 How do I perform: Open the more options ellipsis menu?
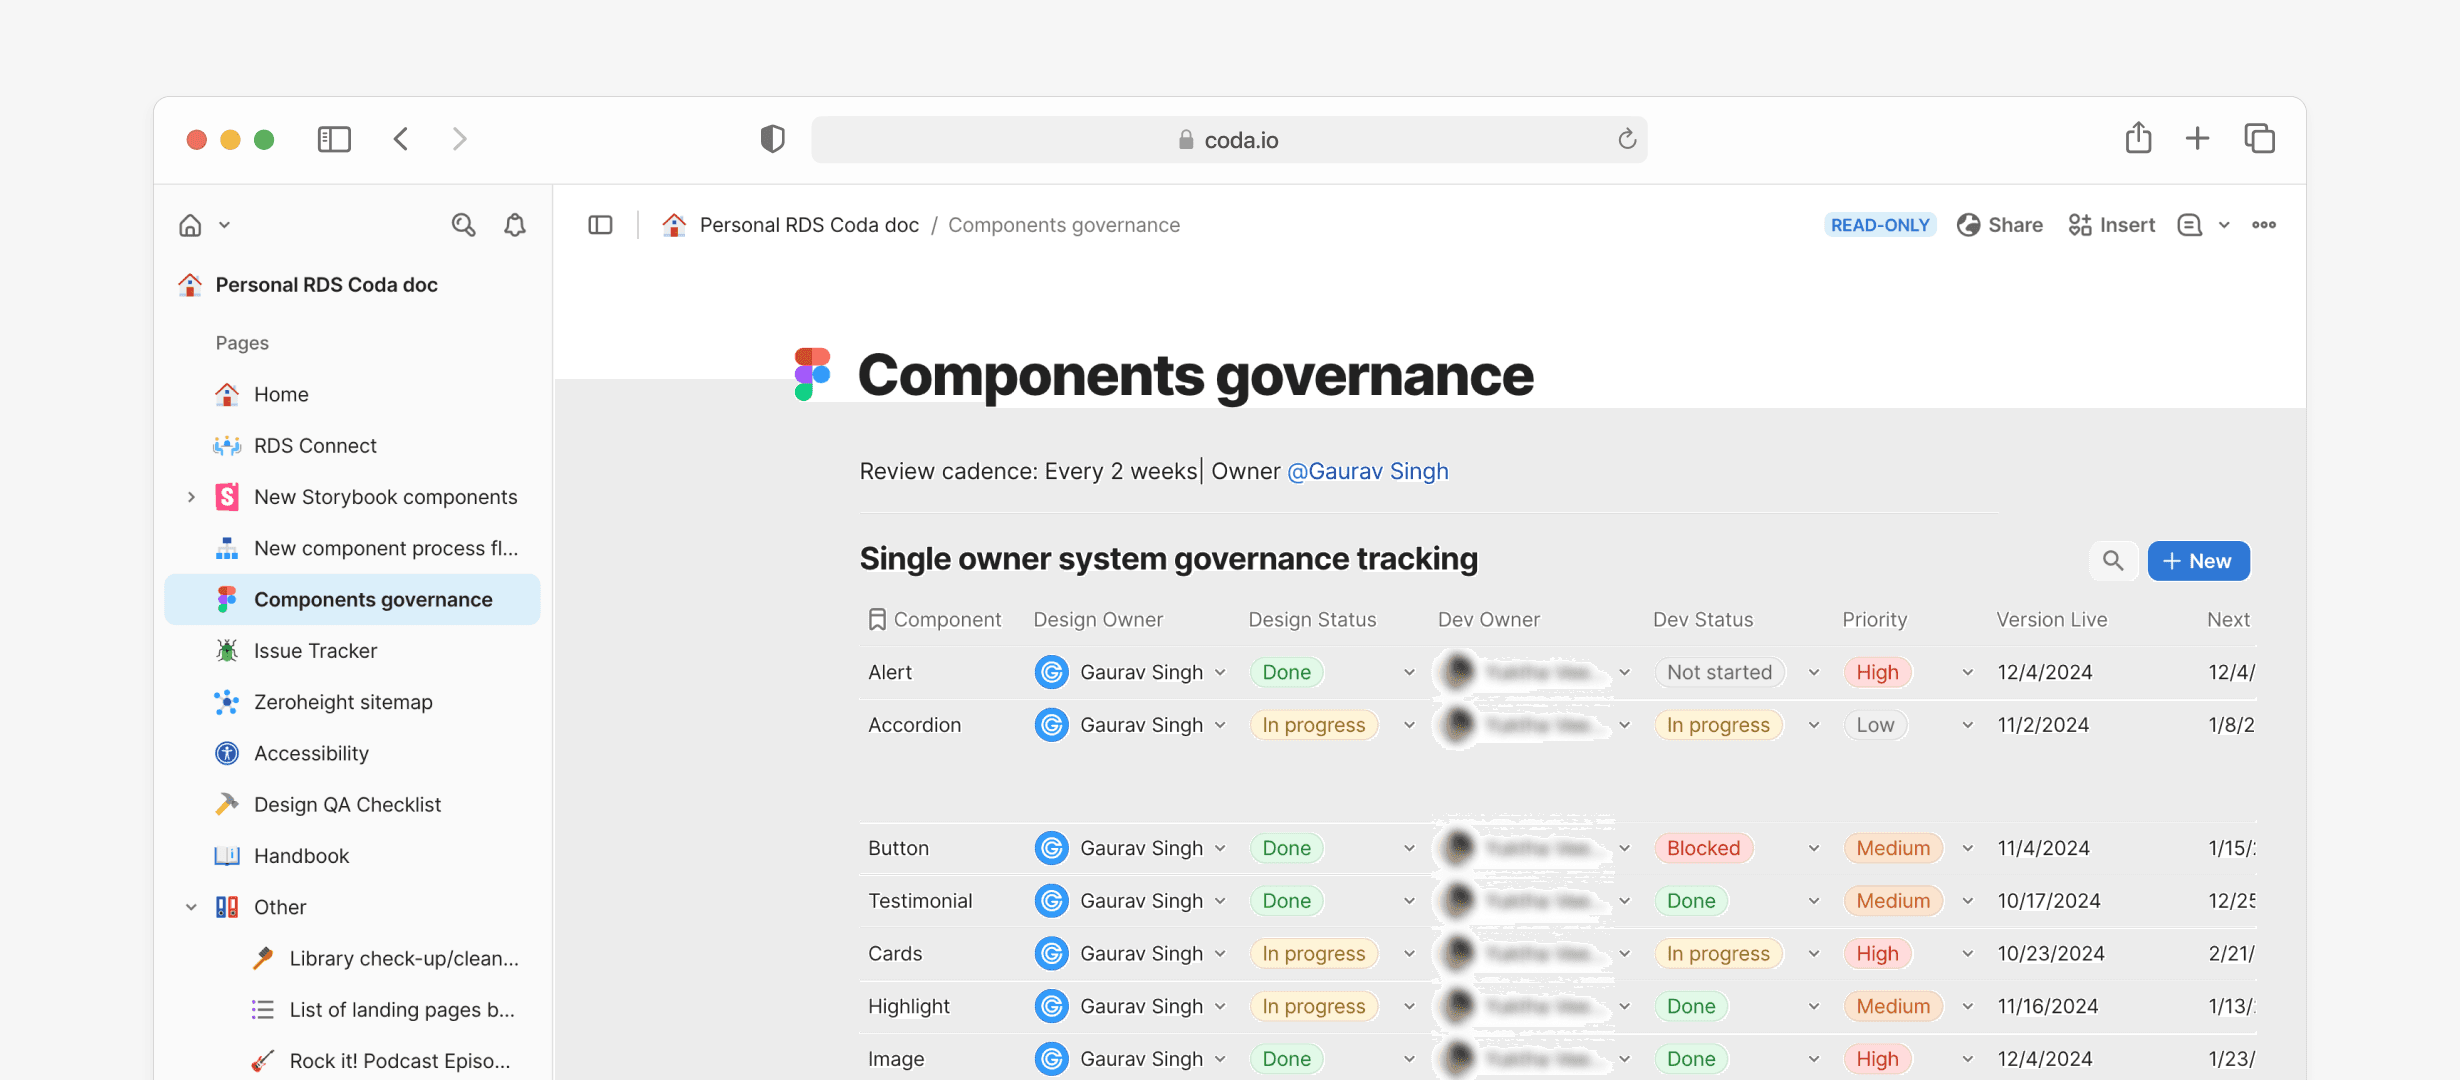[x=2264, y=225]
